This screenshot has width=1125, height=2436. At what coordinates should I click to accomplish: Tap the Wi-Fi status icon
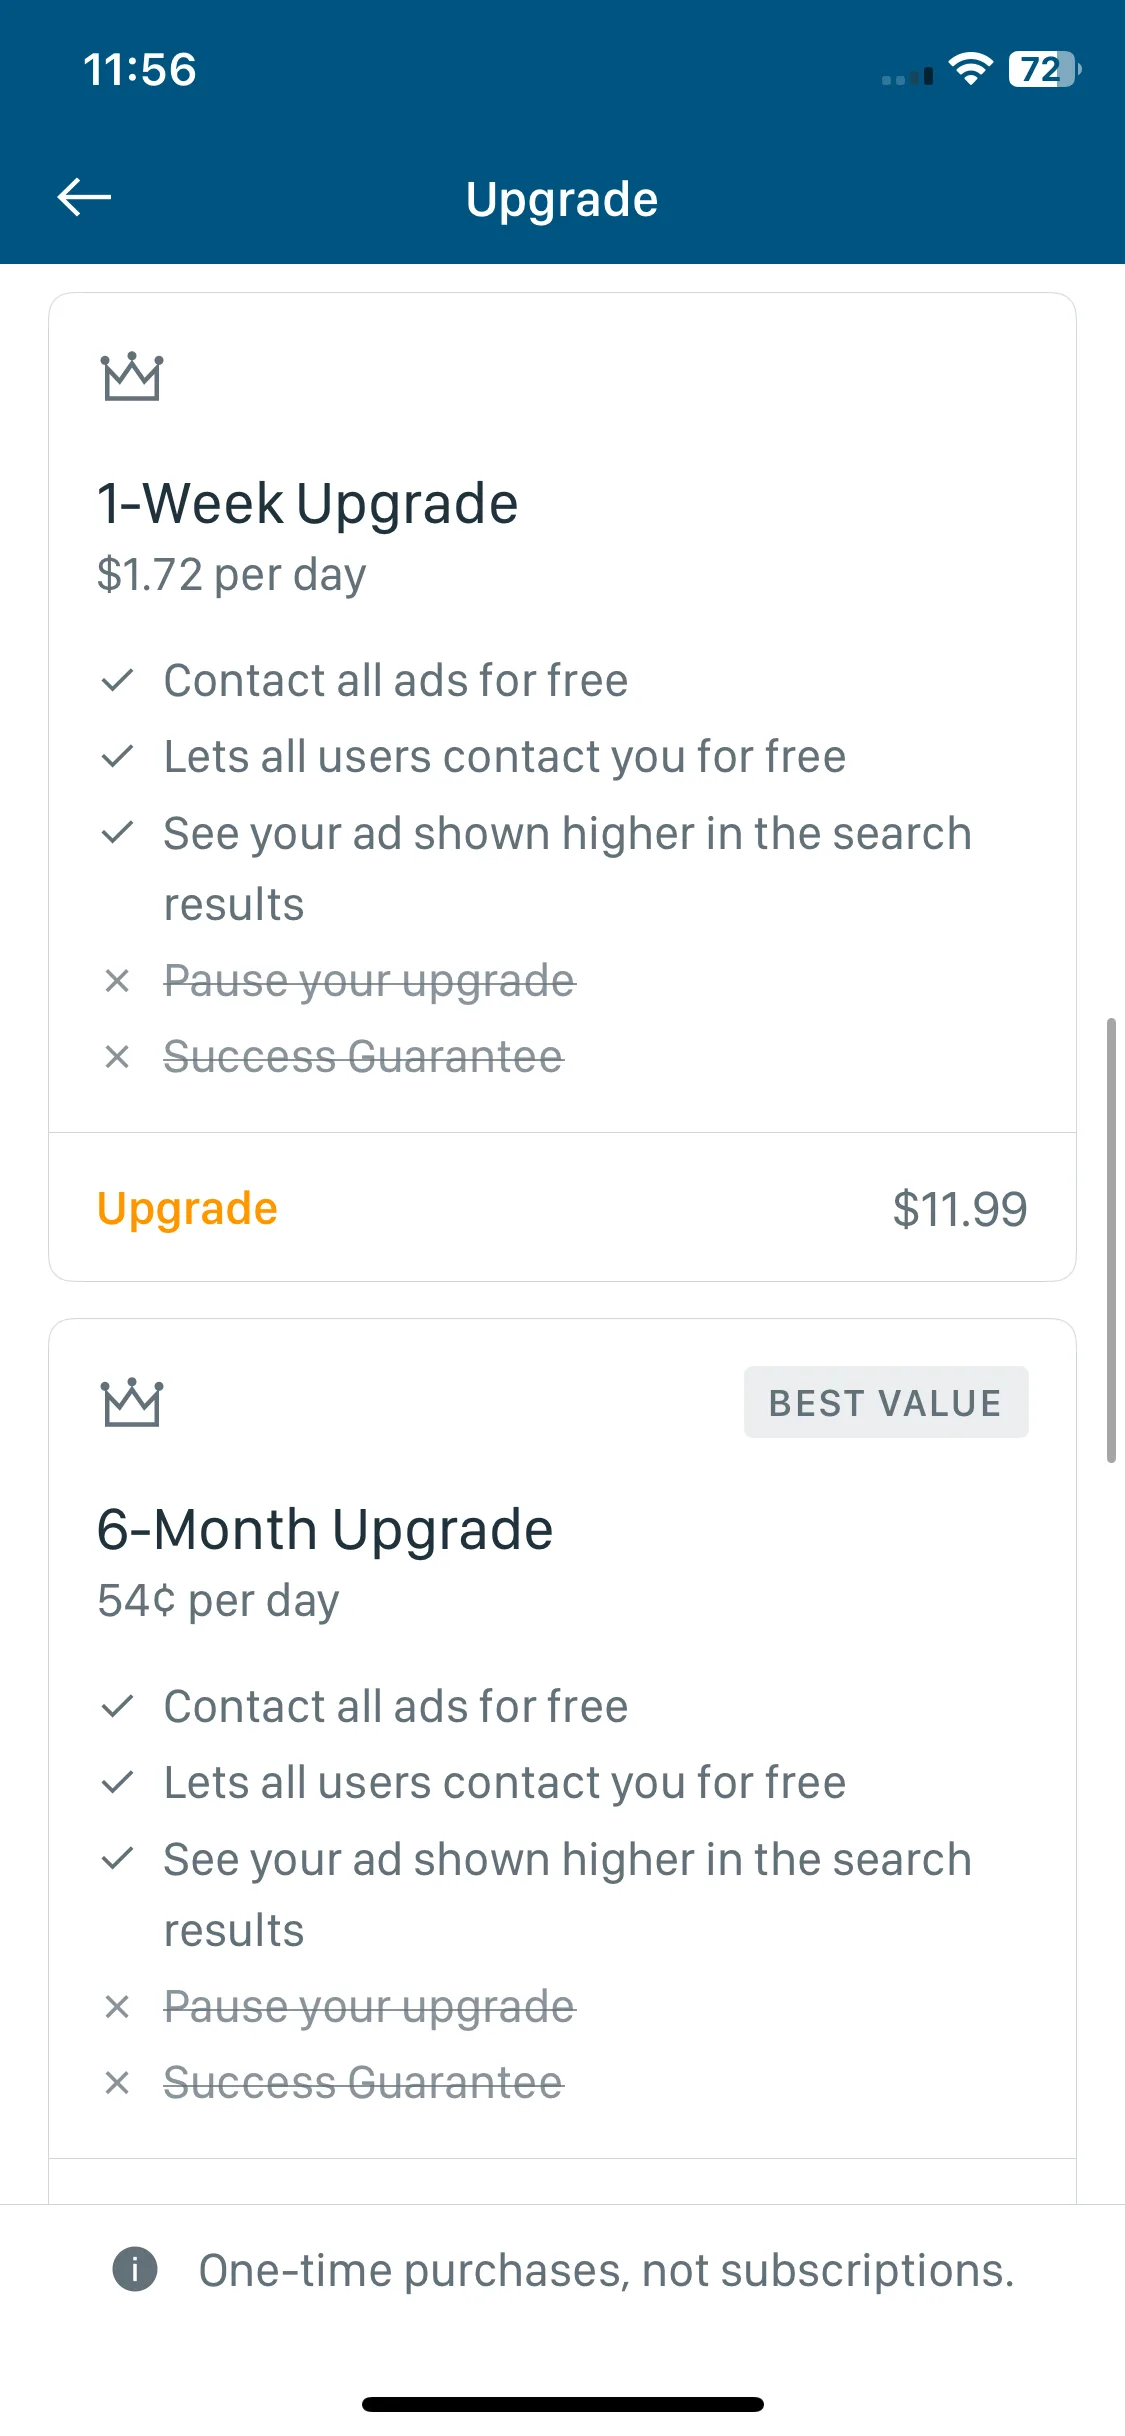(969, 69)
